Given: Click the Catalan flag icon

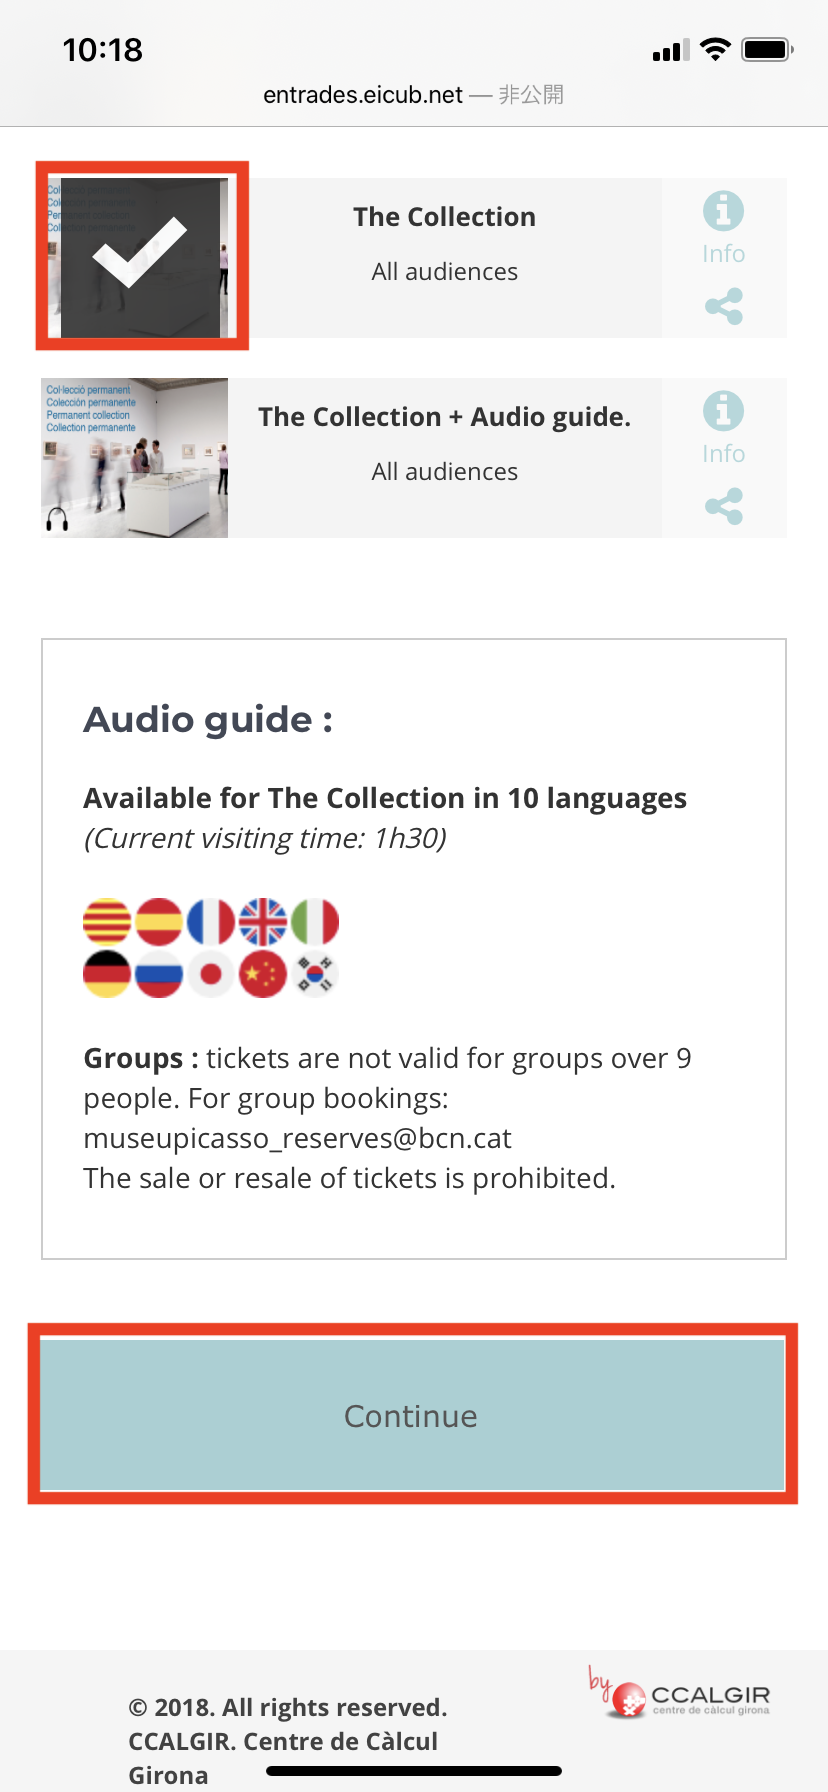Looking at the screenshot, I should pos(107,922).
